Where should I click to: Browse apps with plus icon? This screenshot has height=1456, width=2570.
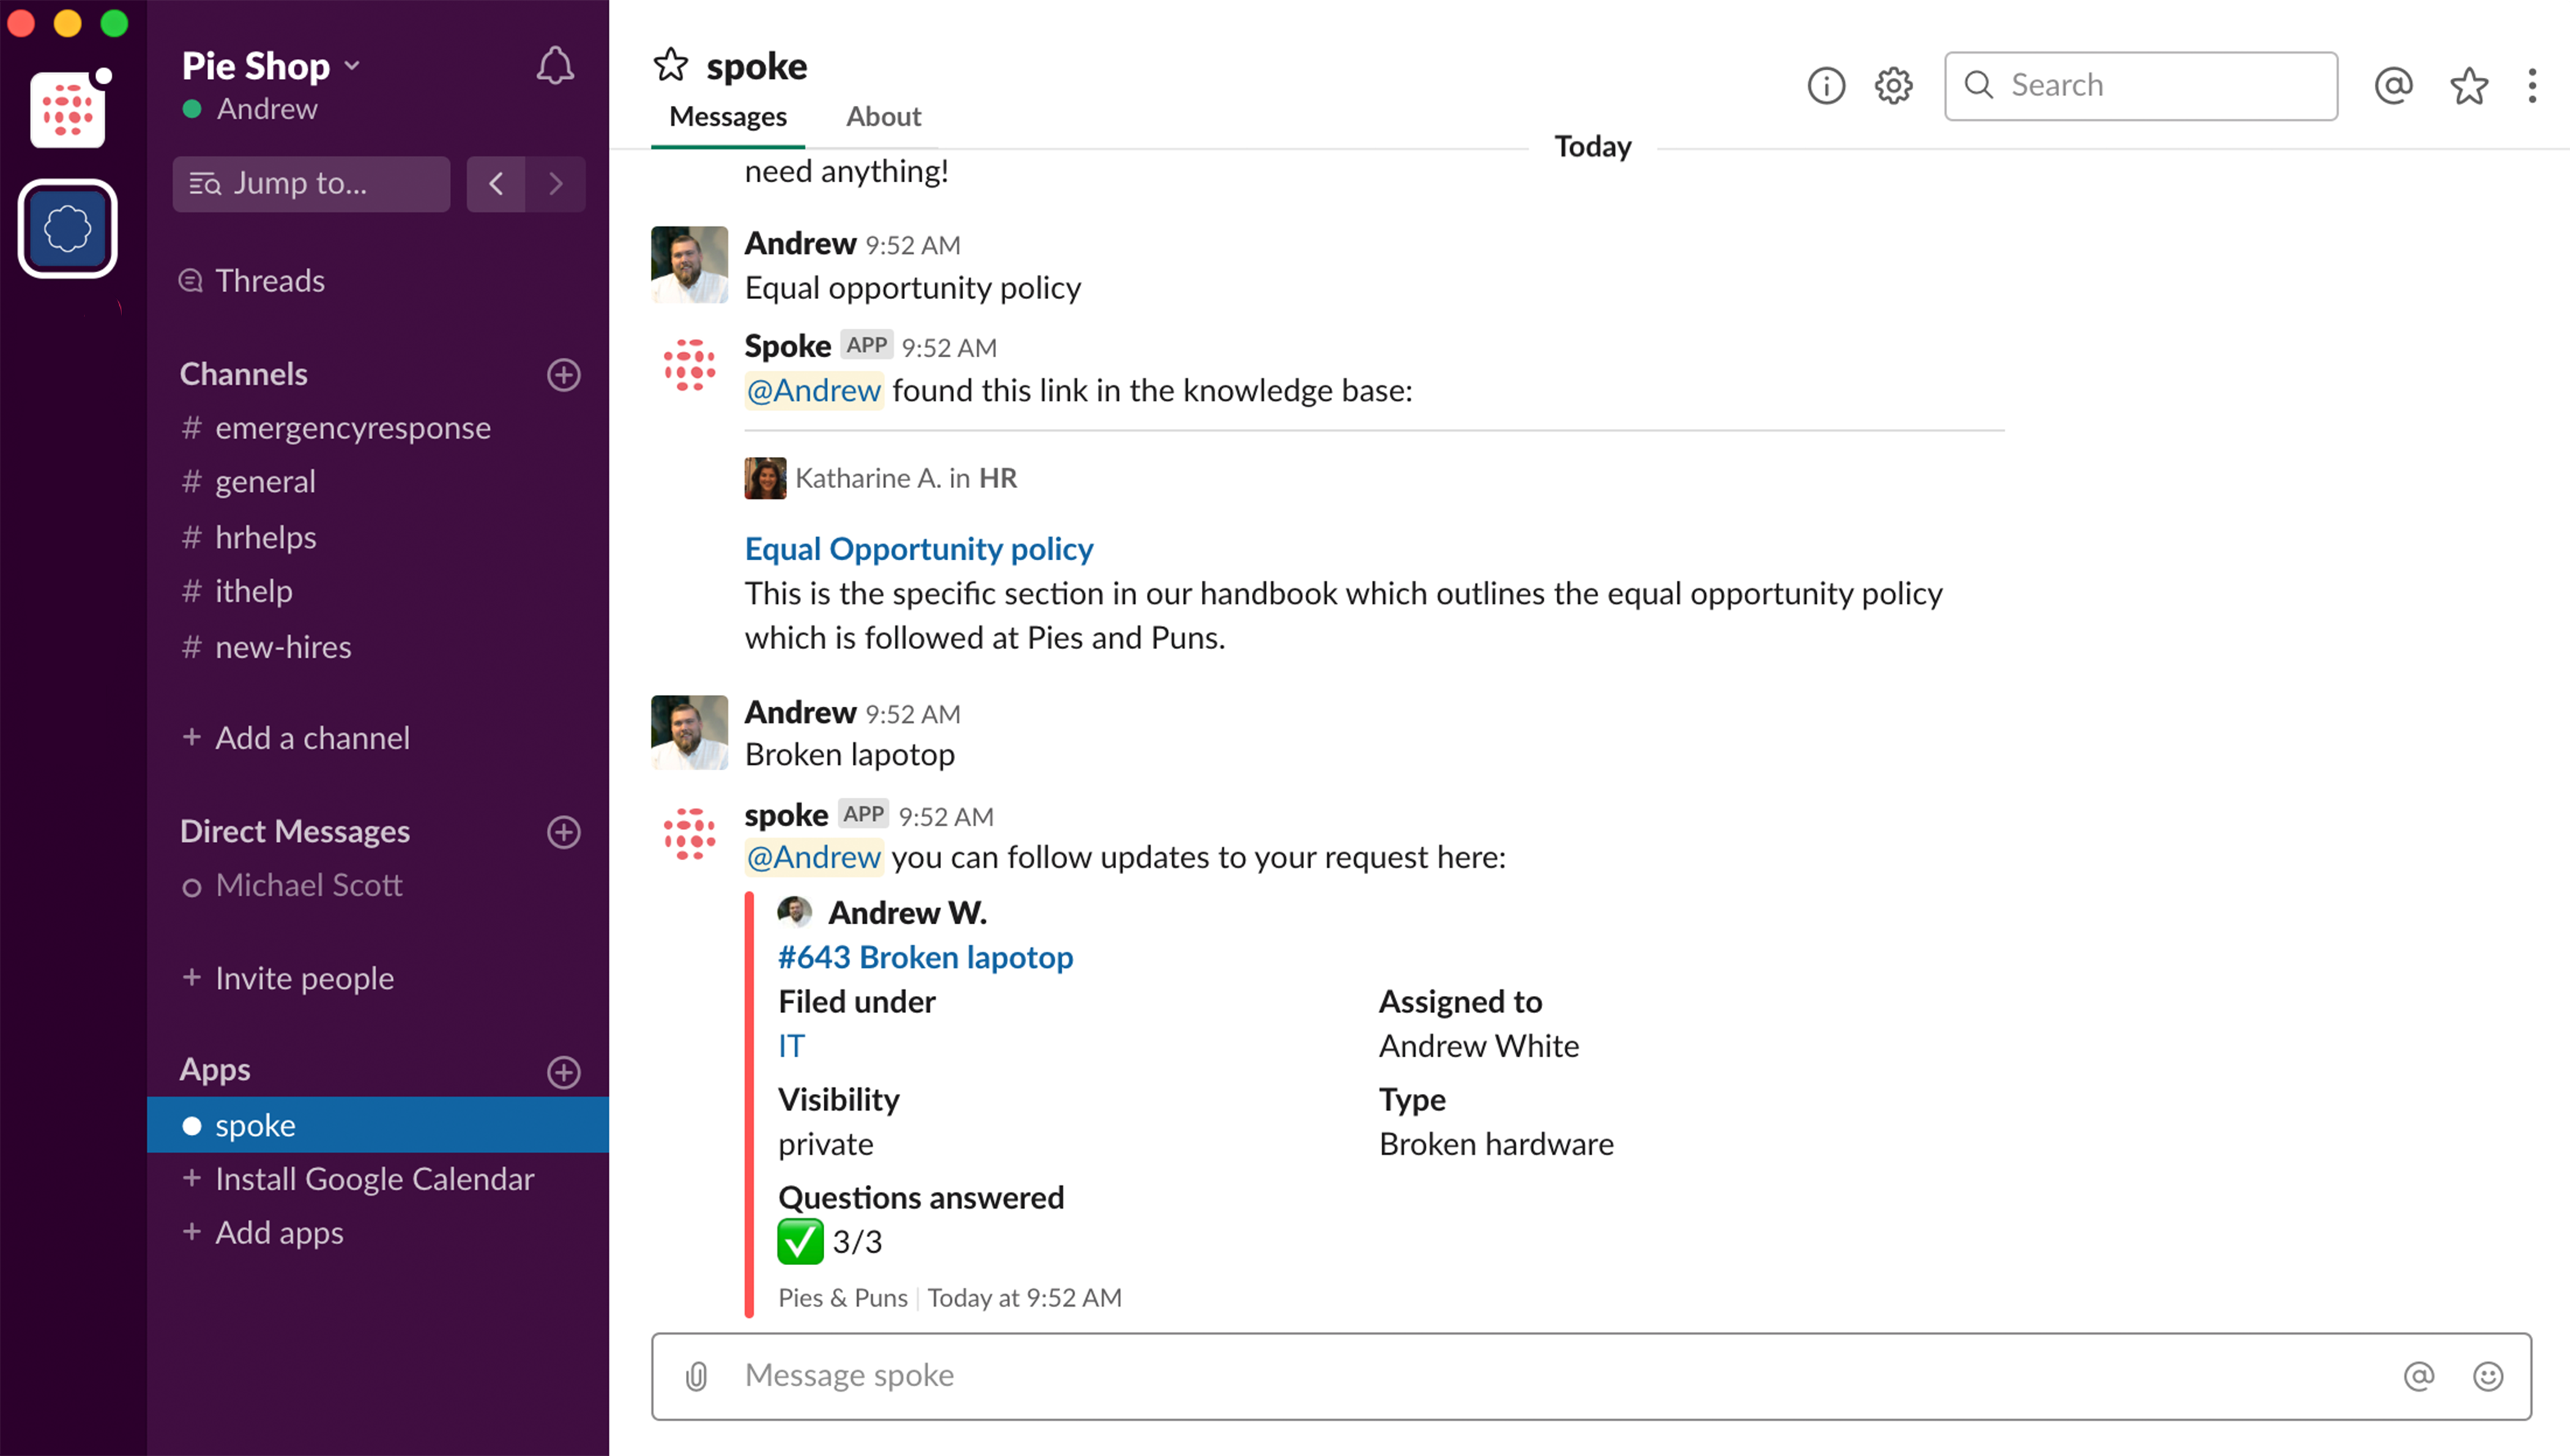click(x=564, y=1072)
